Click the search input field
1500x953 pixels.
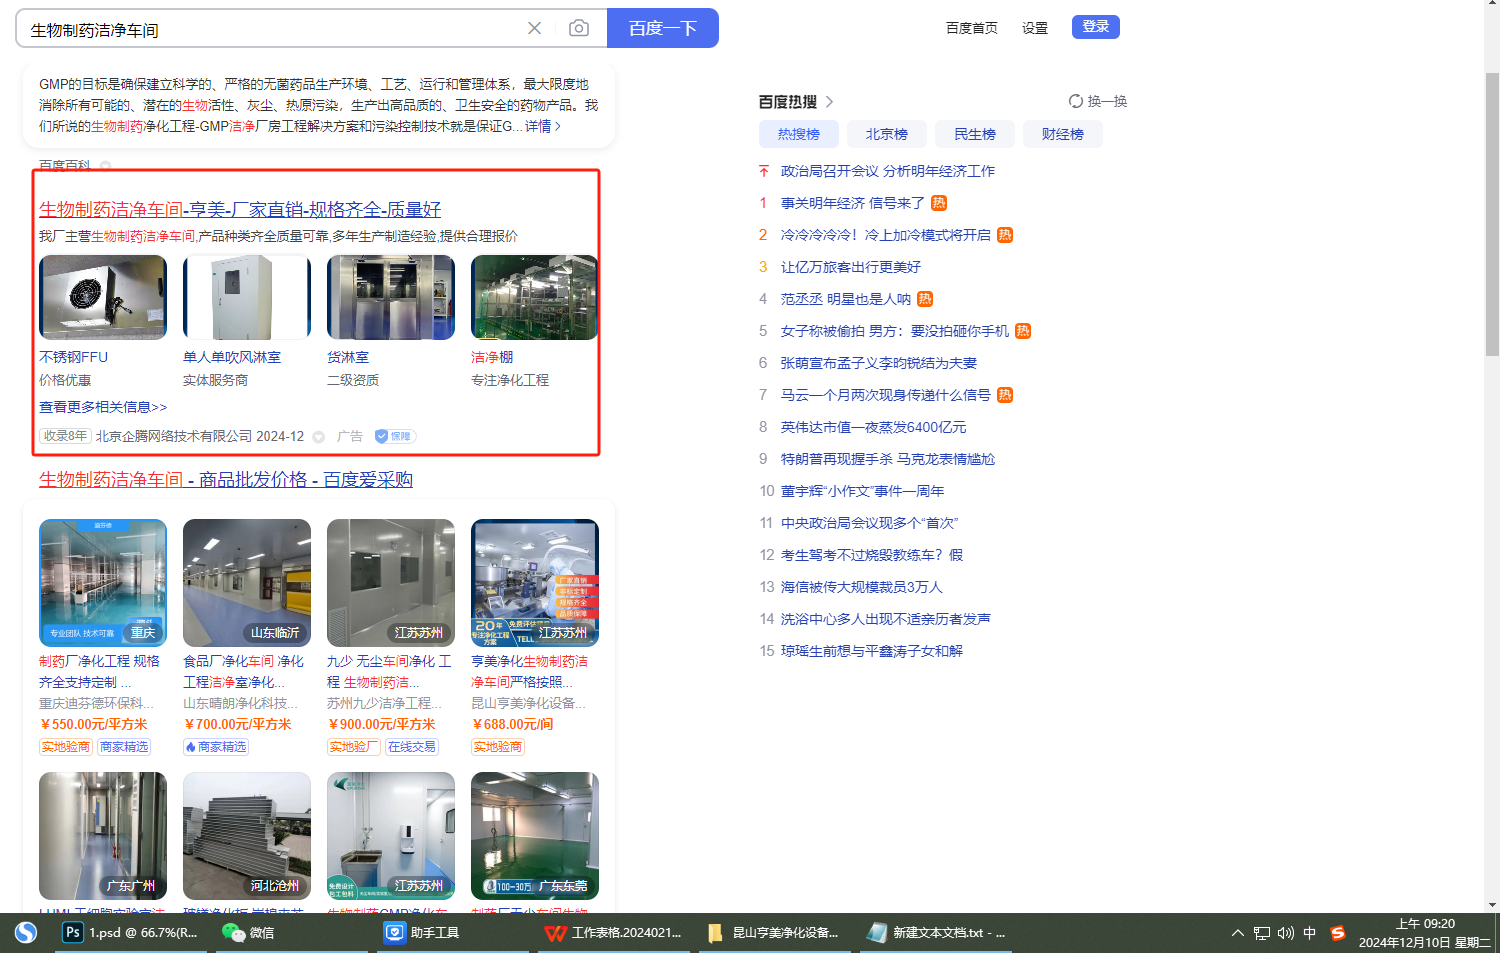(x=270, y=29)
